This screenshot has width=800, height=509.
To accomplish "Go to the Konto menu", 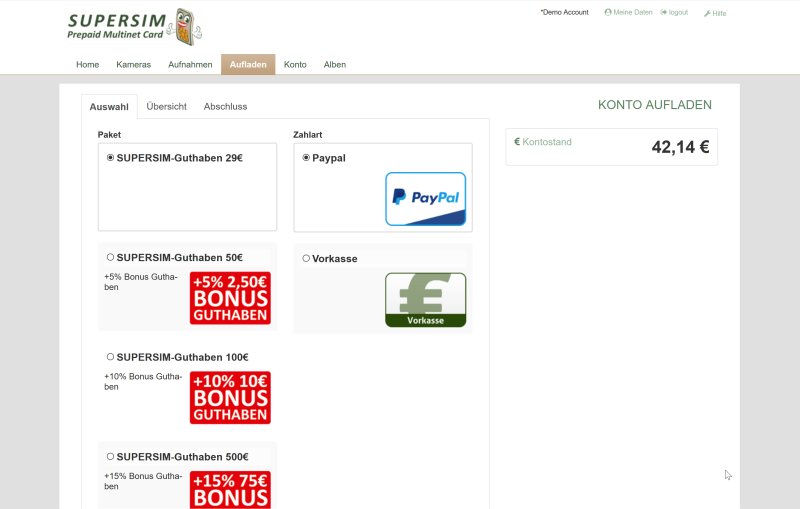I will [295, 65].
